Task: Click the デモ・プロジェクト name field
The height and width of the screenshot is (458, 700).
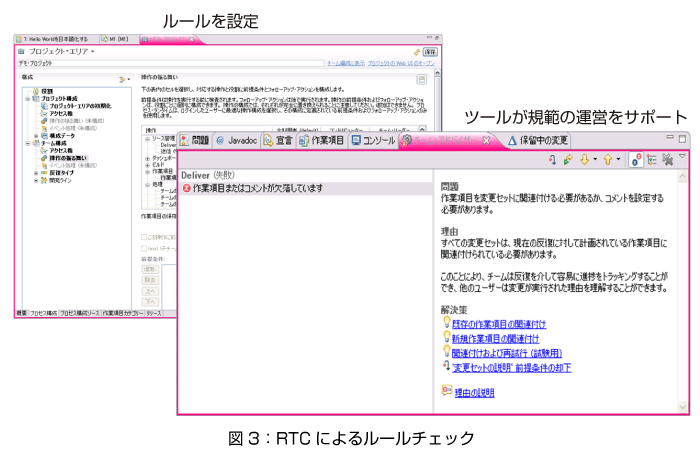Action: click(171, 63)
